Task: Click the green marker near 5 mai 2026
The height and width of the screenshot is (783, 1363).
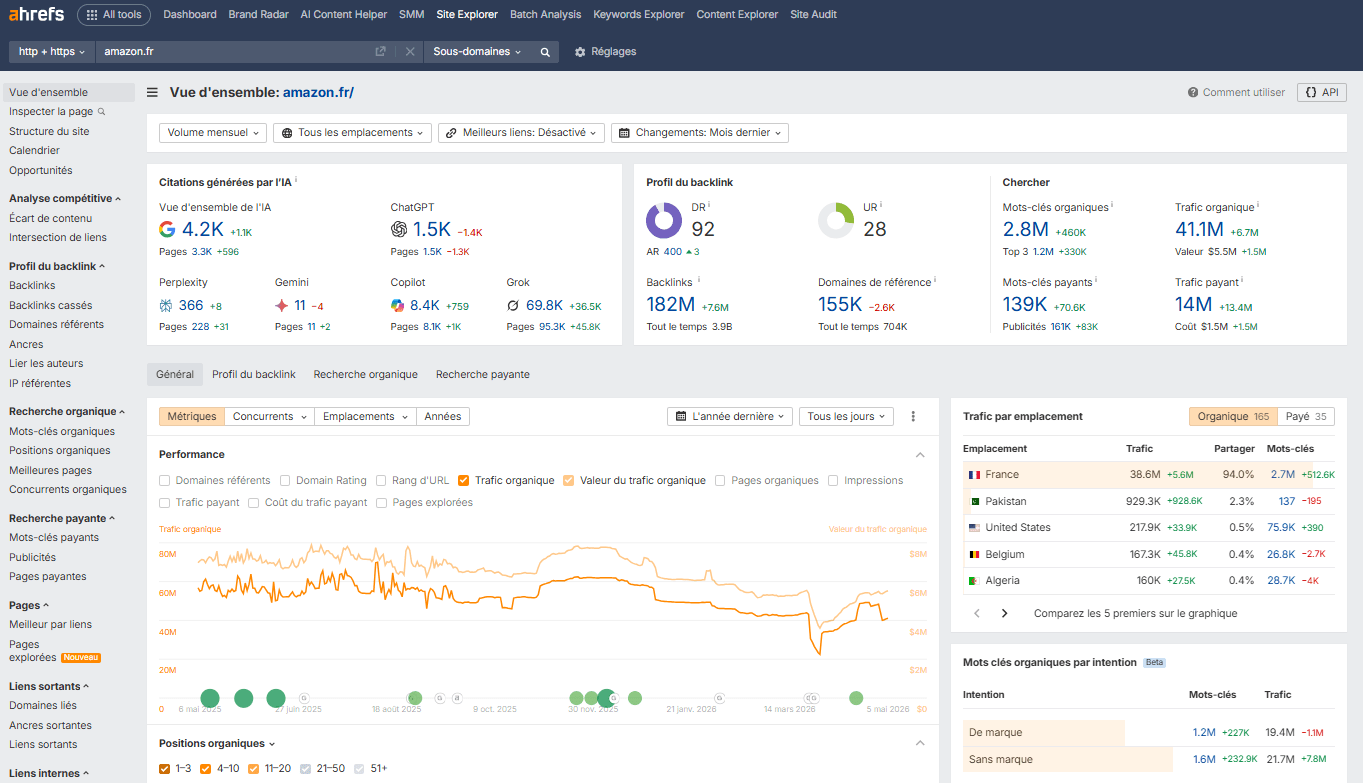Action: (856, 698)
